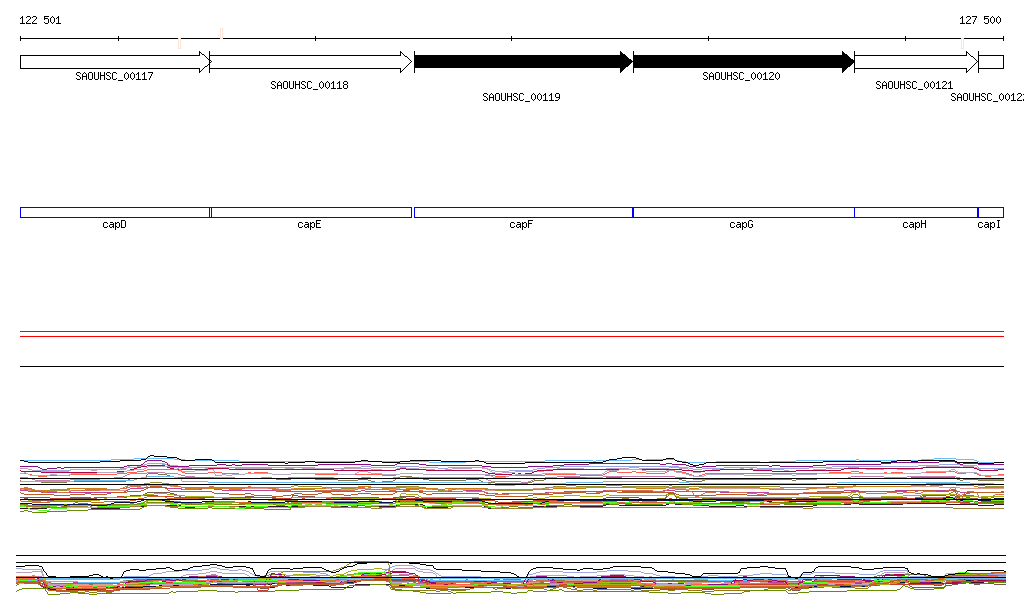Image resolution: width=1024 pixels, height=611 pixels.
Task: Click the small capI feature box
Action: pyautogui.click(x=990, y=212)
